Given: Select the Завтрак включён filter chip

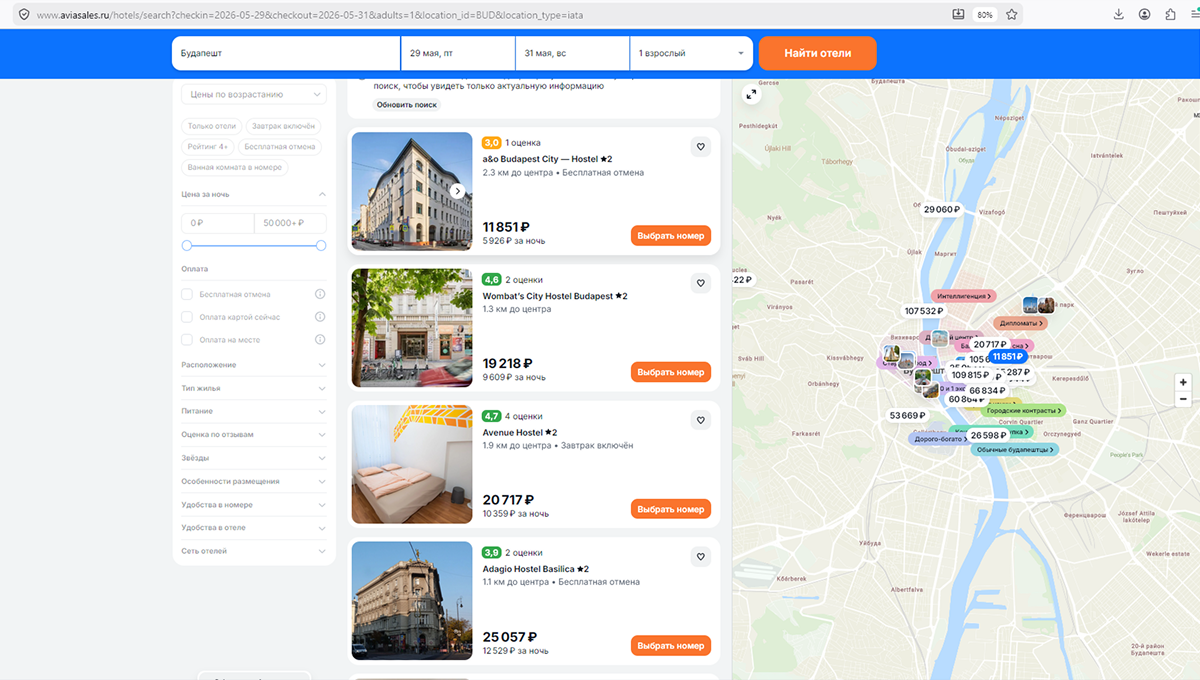Looking at the screenshot, I should [x=283, y=126].
